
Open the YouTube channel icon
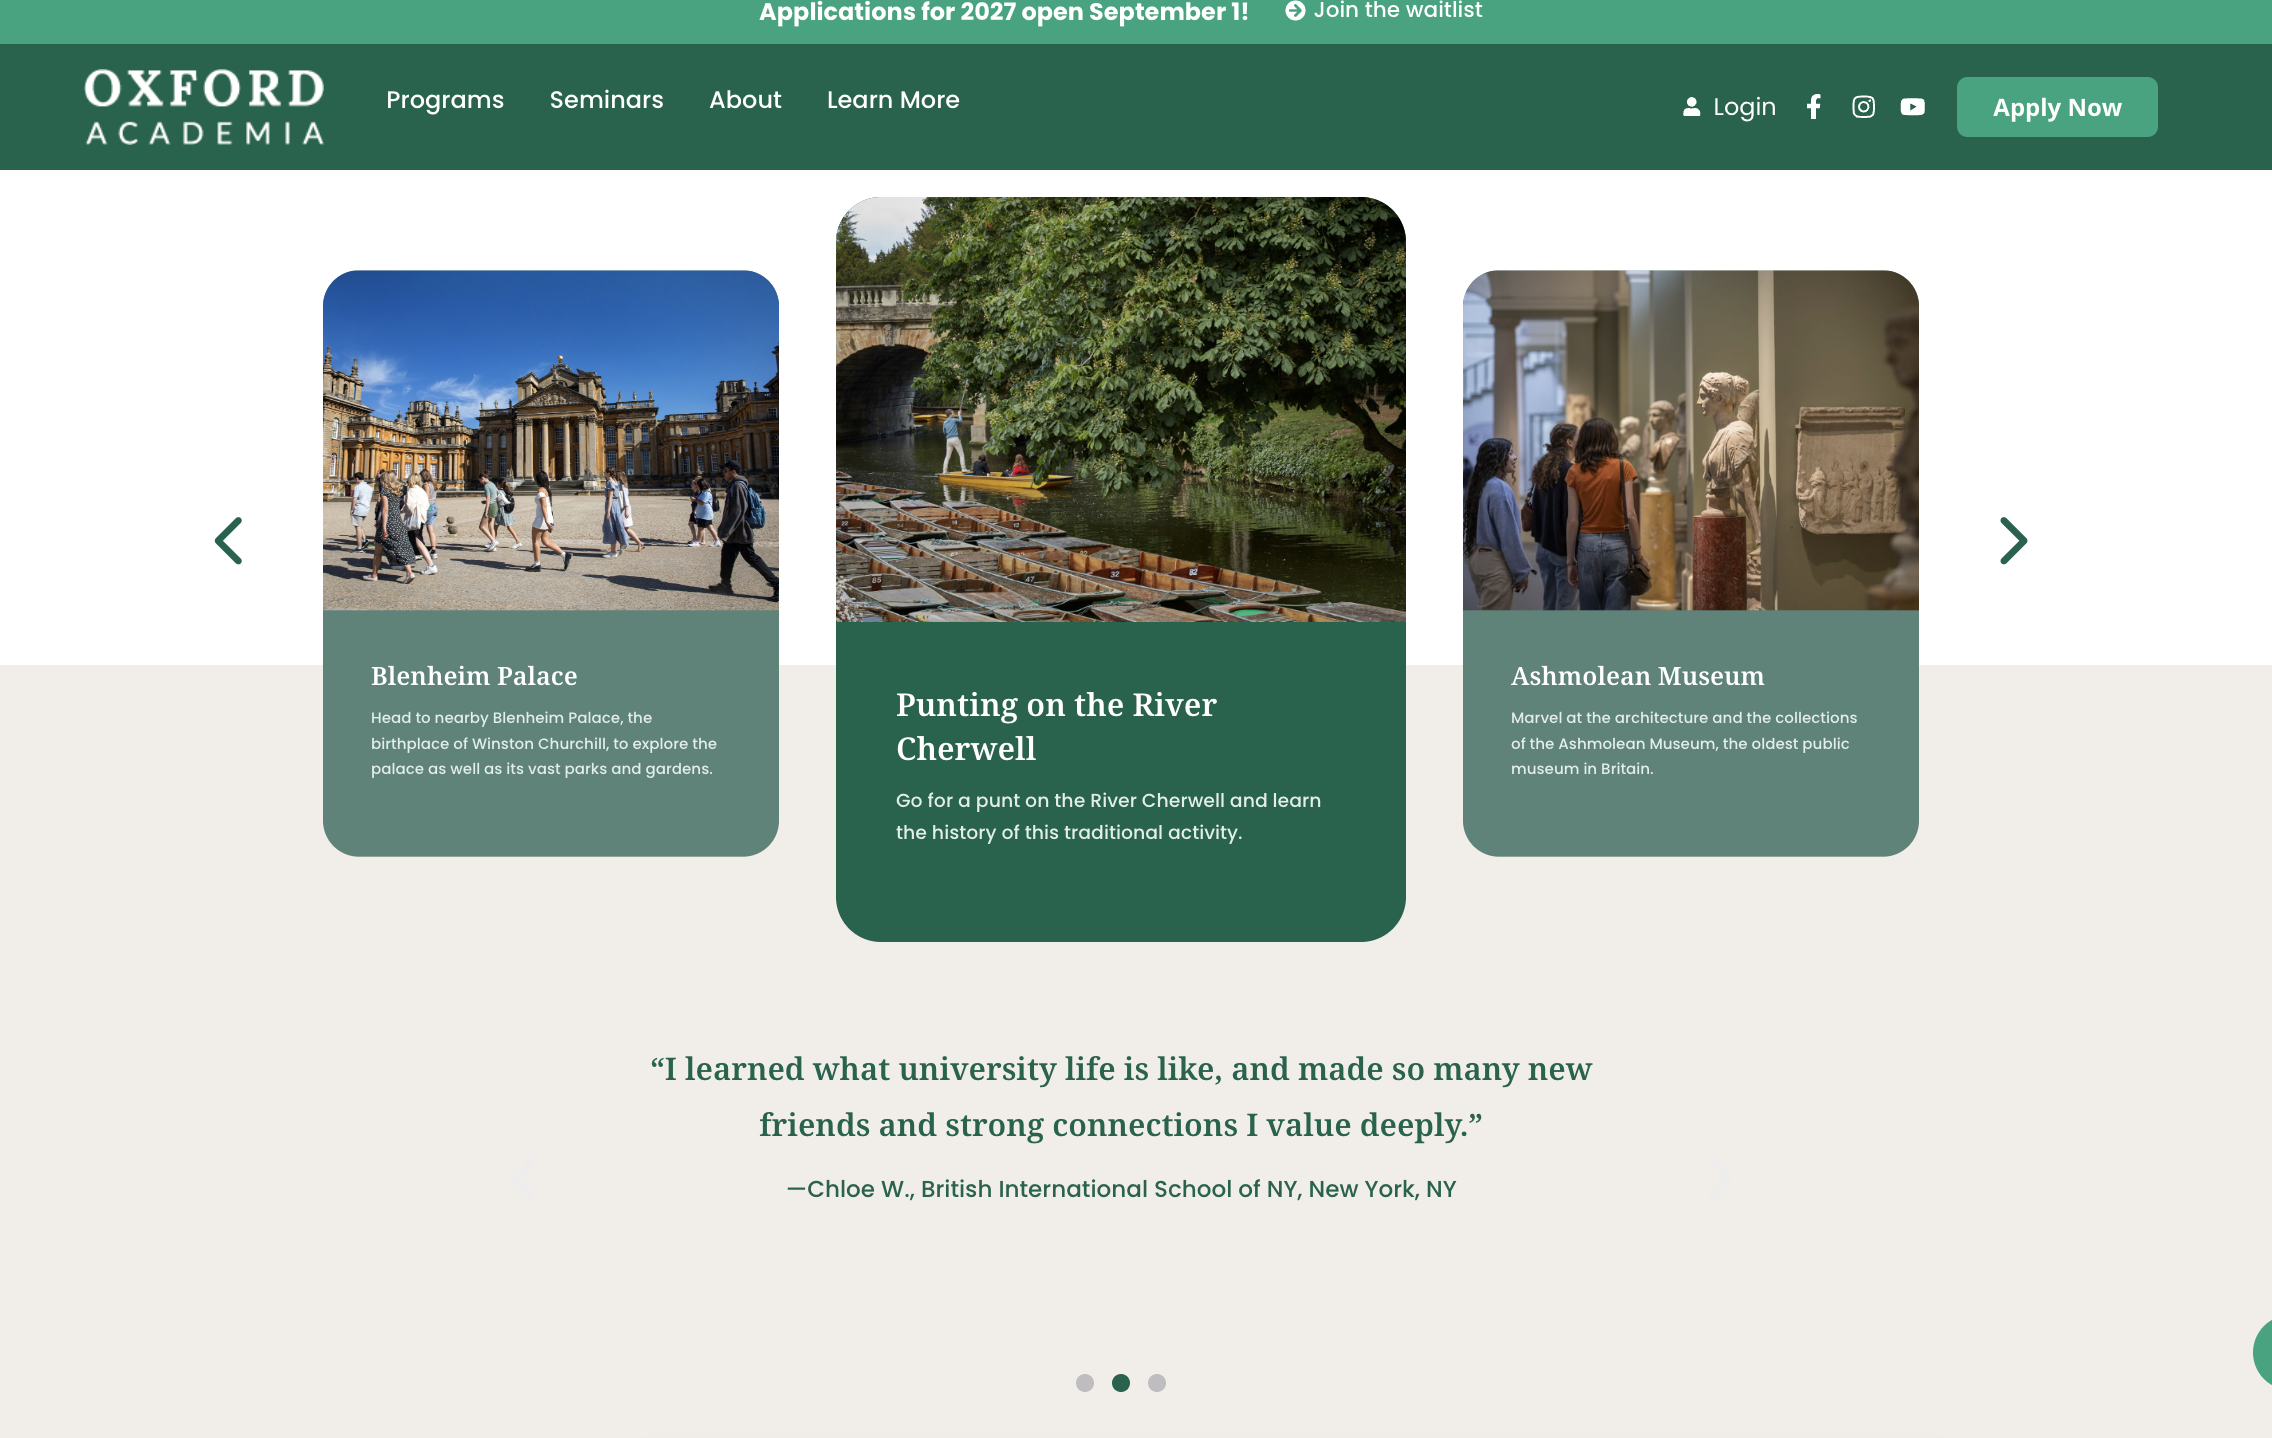pos(1912,107)
